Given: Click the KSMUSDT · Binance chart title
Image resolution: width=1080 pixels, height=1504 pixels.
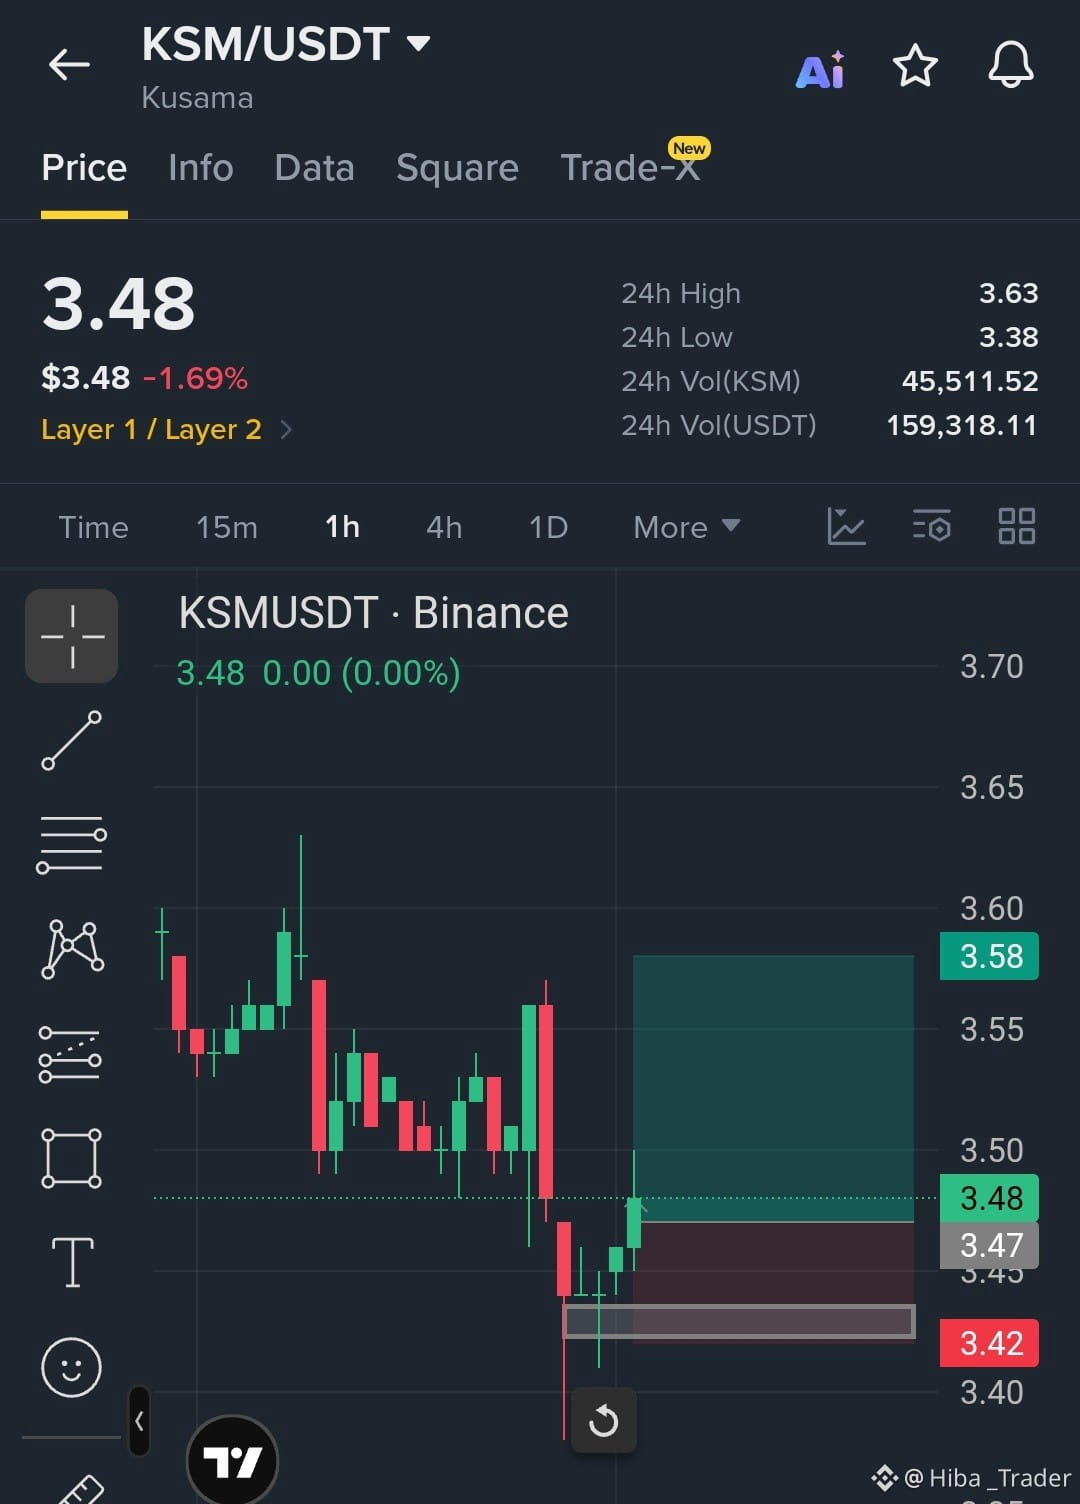Looking at the screenshot, I should point(373,613).
